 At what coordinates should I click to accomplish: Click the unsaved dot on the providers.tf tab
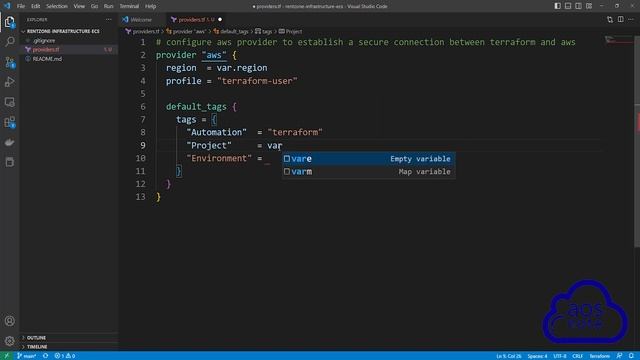220,20
